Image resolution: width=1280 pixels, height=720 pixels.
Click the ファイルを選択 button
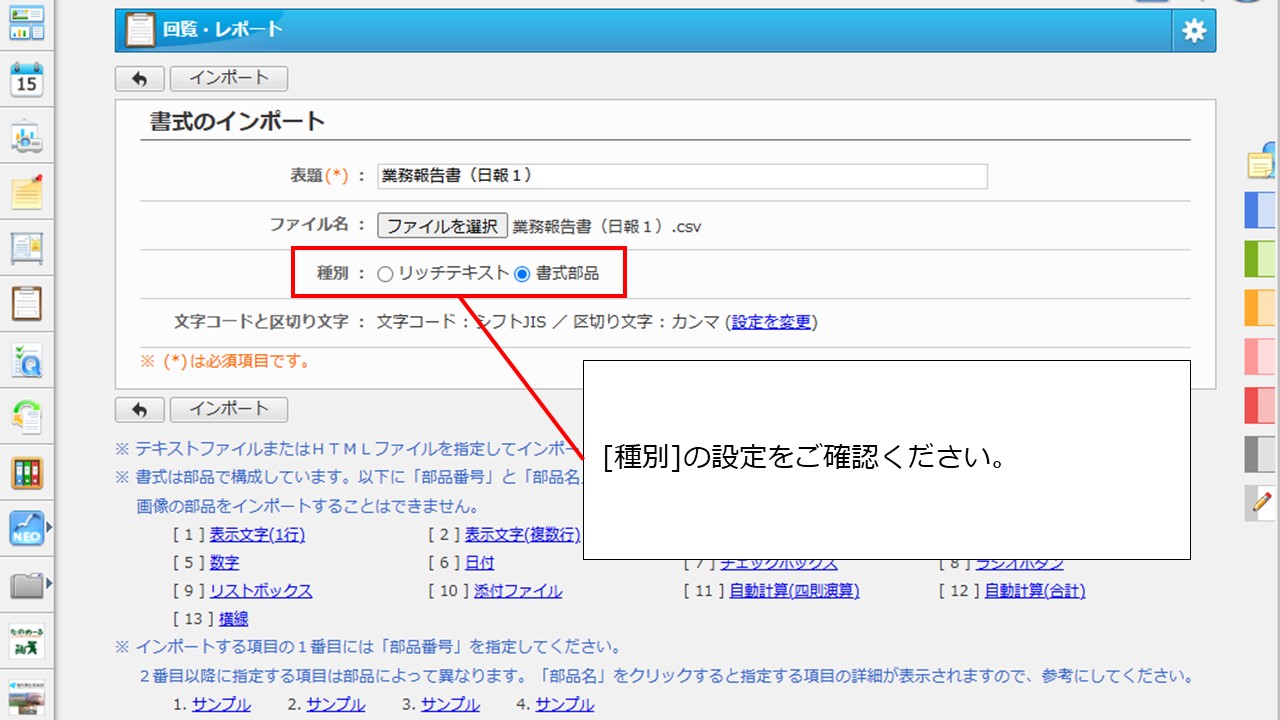(442, 226)
